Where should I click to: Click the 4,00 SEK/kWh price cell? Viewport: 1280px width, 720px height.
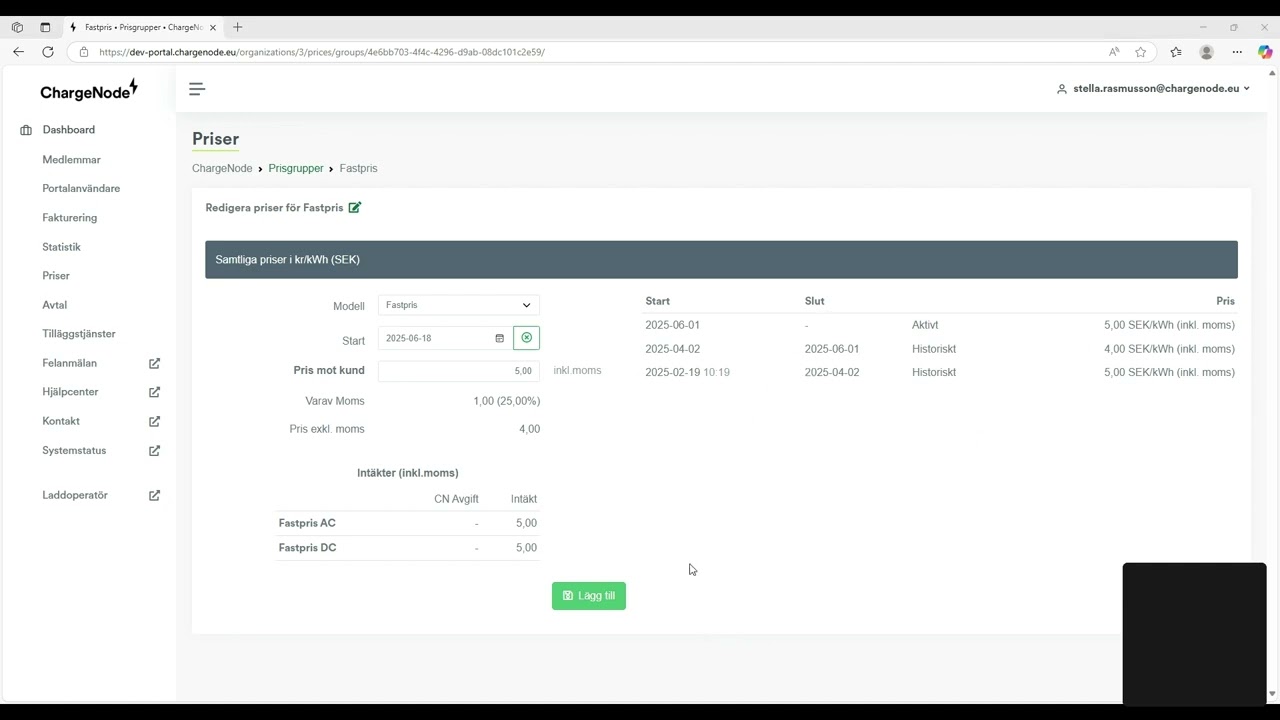point(1169,349)
